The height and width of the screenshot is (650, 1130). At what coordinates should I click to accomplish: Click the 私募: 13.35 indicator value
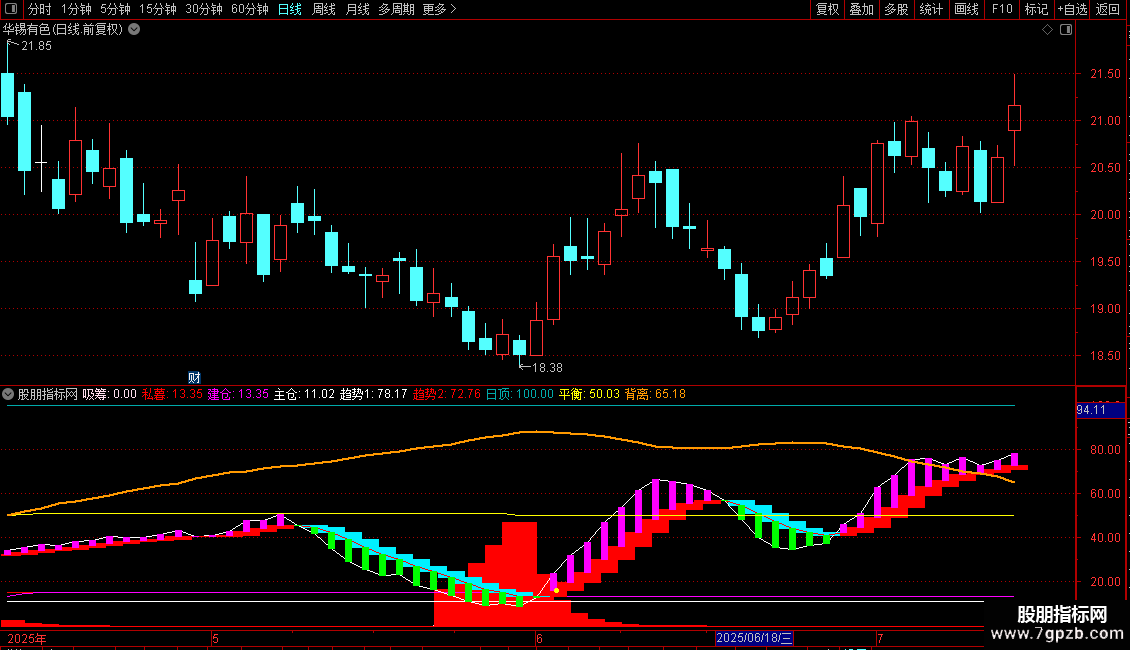[x=172, y=394]
